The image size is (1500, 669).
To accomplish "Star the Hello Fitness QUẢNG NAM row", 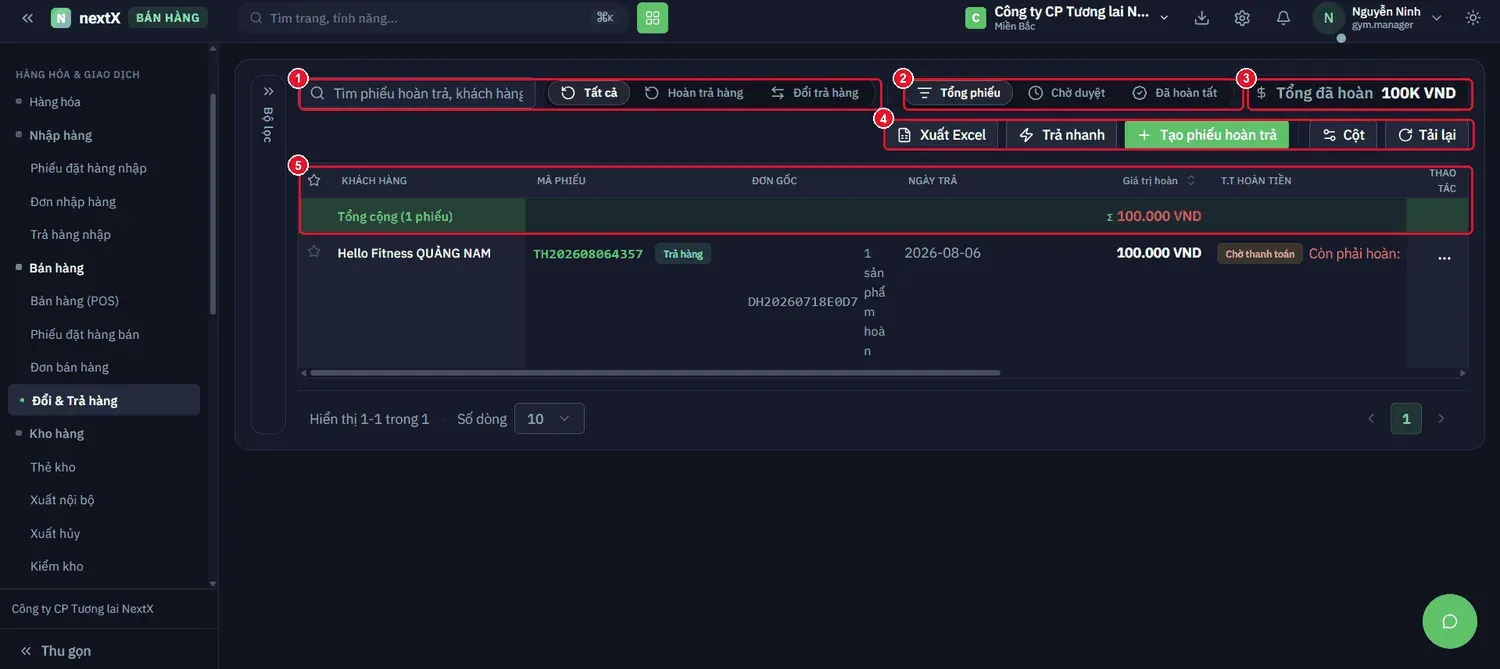I will pyautogui.click(x=314, y=252).
